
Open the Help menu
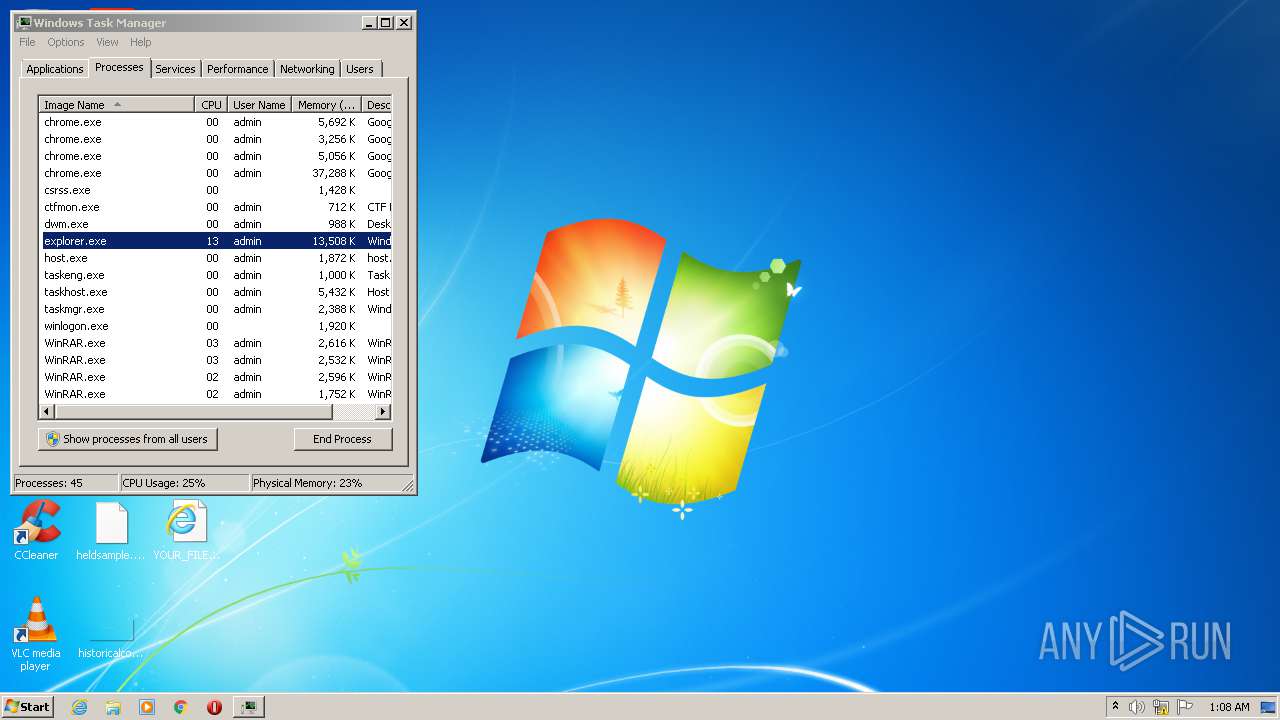pos(141,42)
